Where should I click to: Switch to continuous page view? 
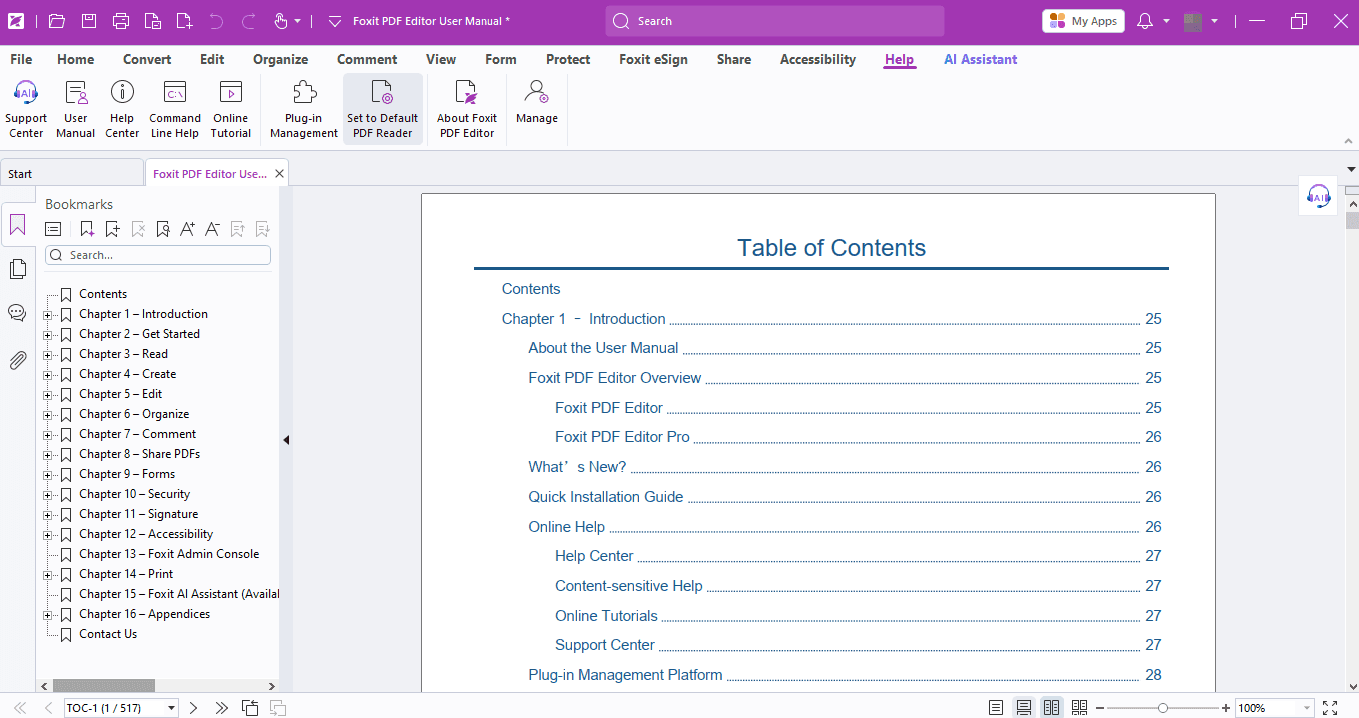pos(1024,708)
